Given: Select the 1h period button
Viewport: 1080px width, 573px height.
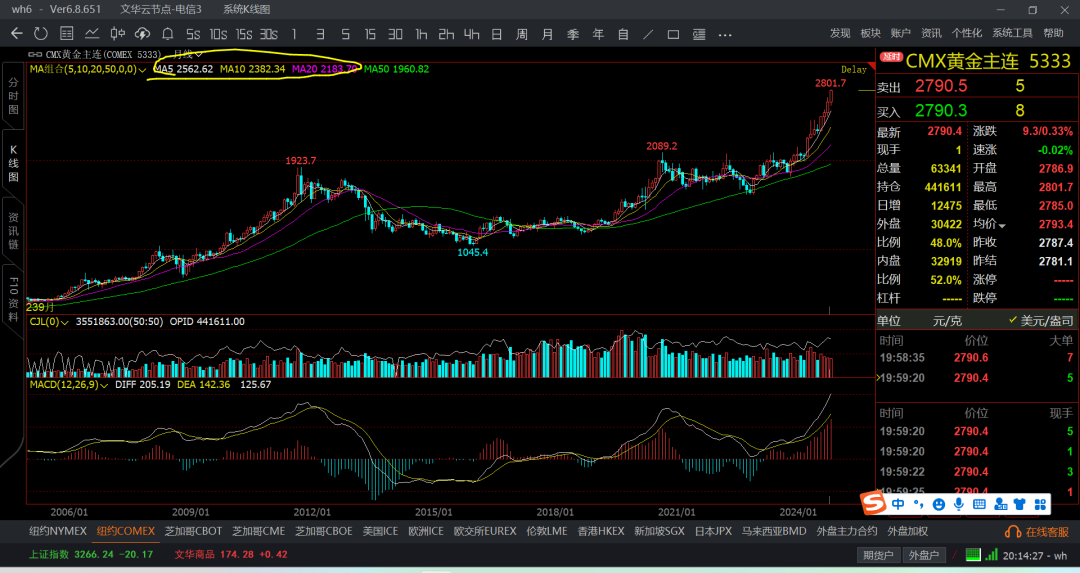Looking at the screenshot, I should pyautogui.click(x=421, y=34).
